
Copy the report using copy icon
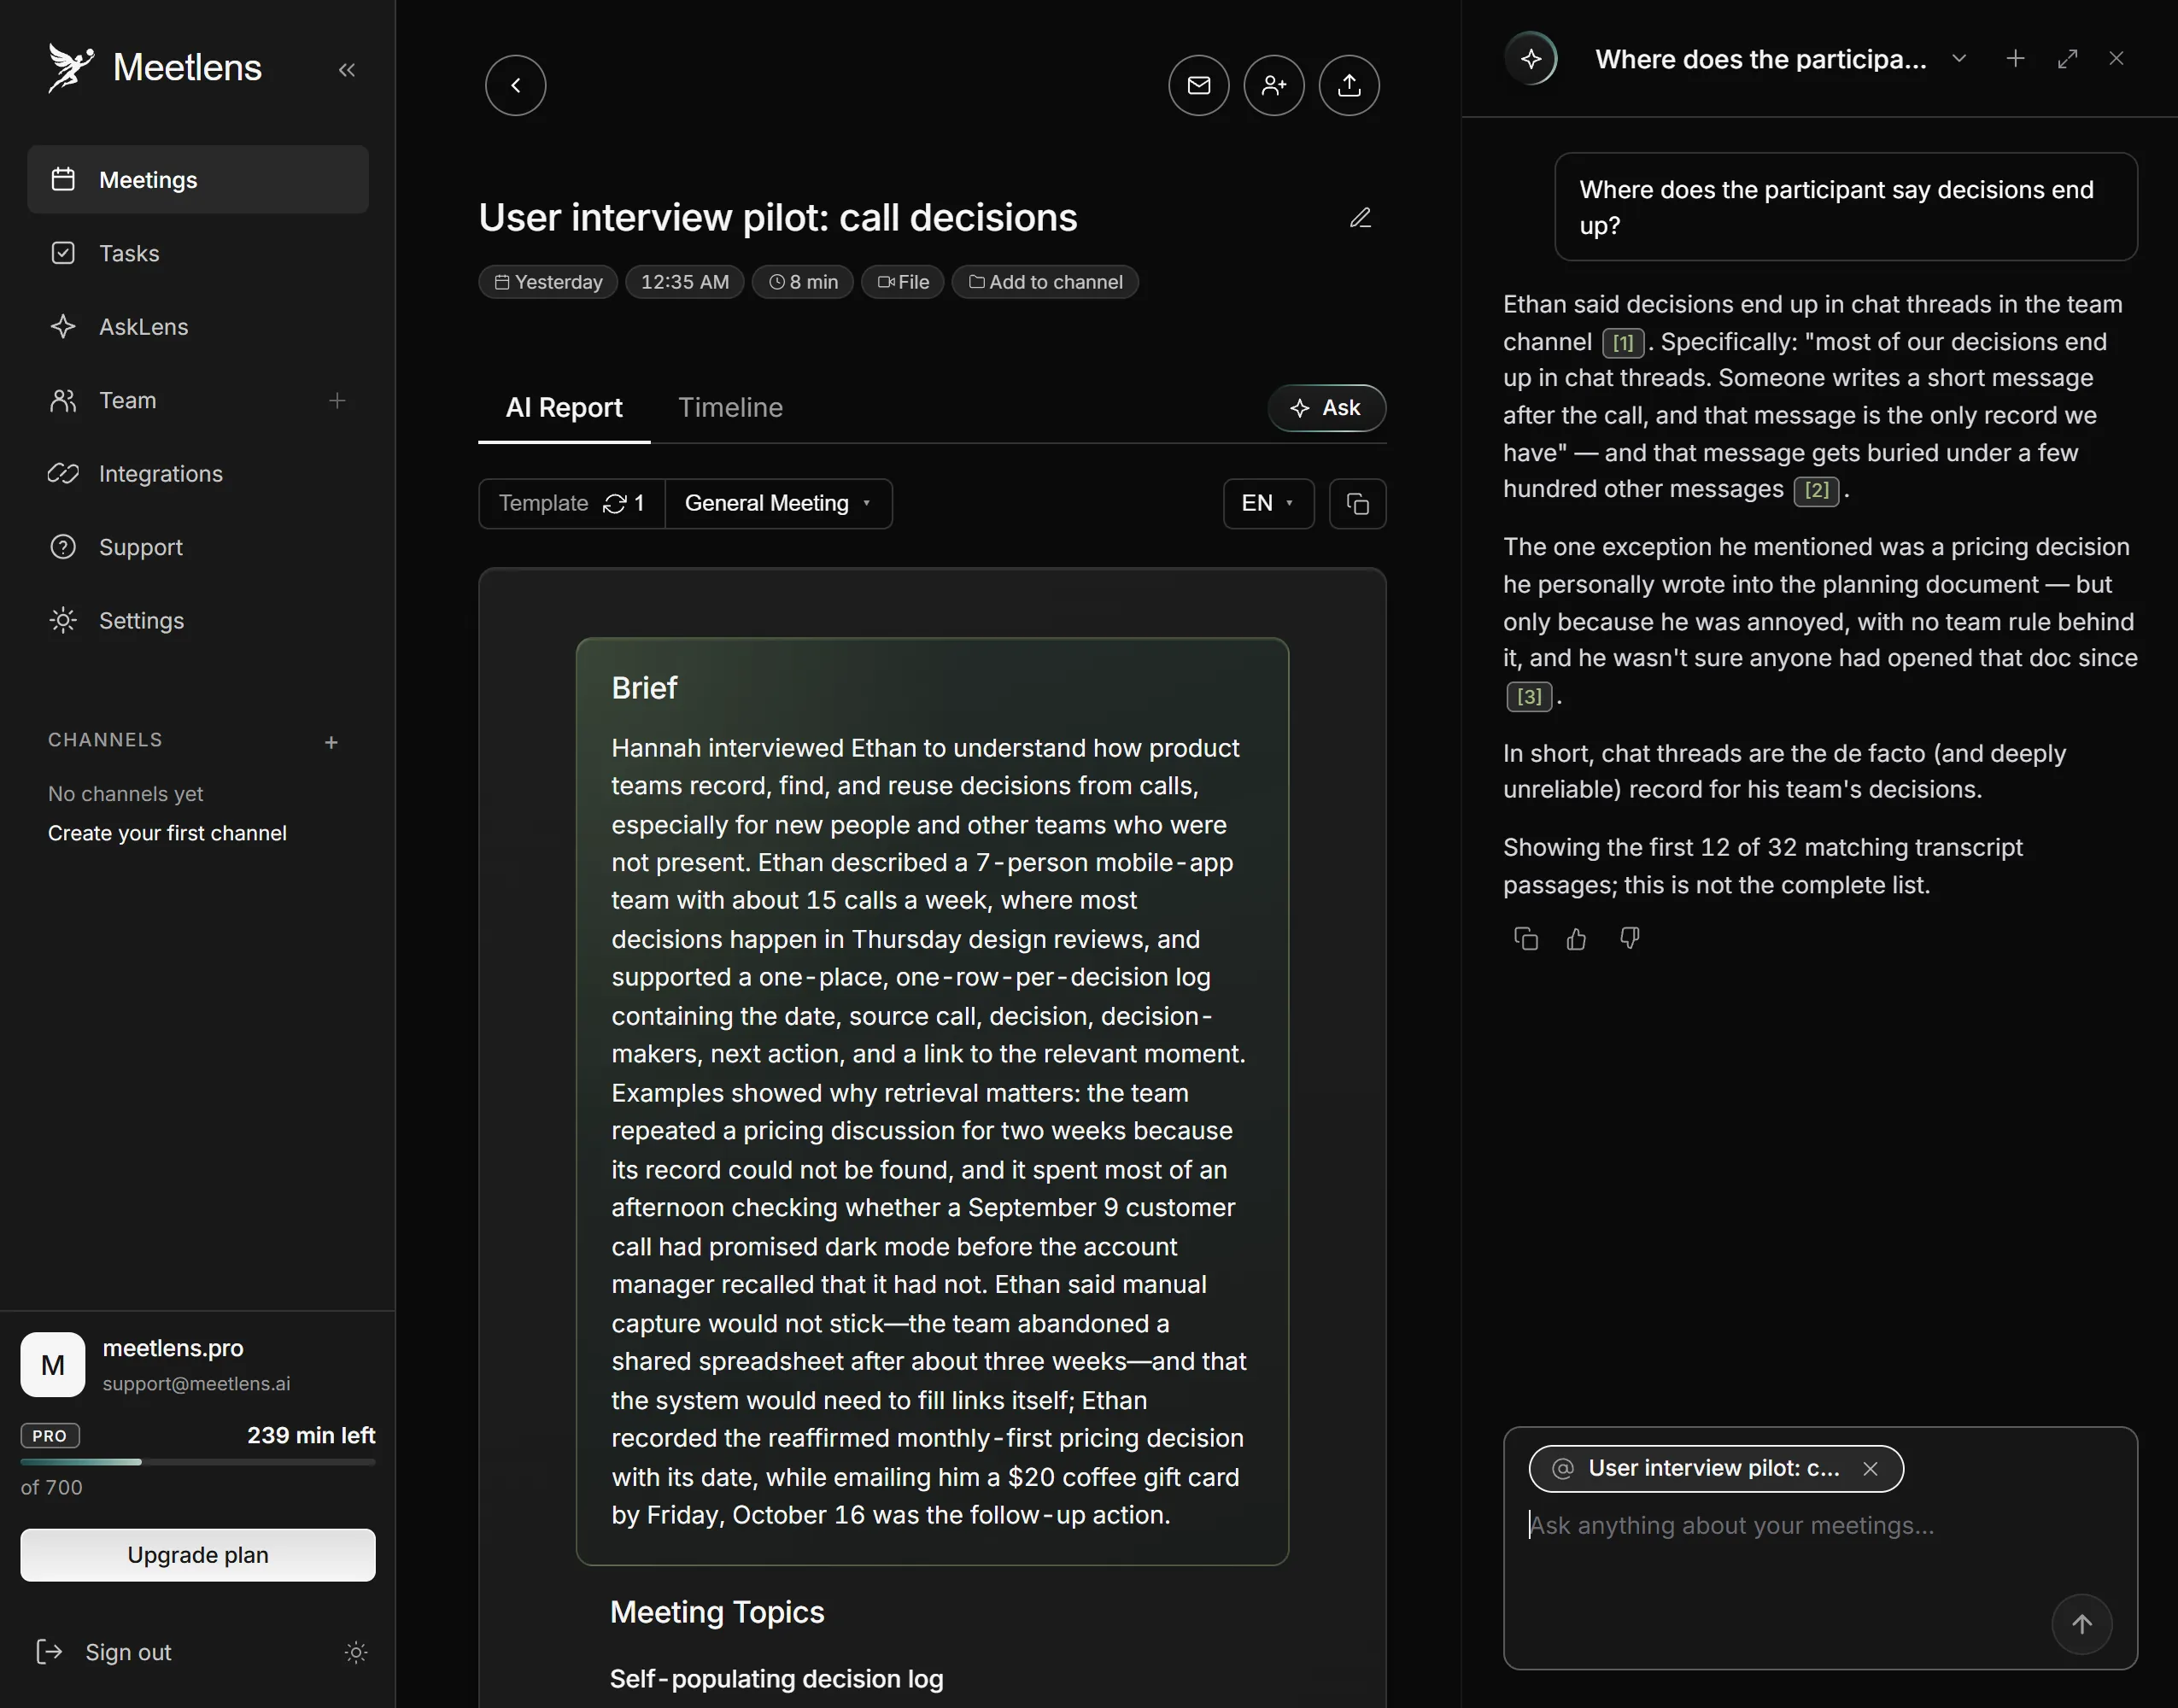(1357, 503)
